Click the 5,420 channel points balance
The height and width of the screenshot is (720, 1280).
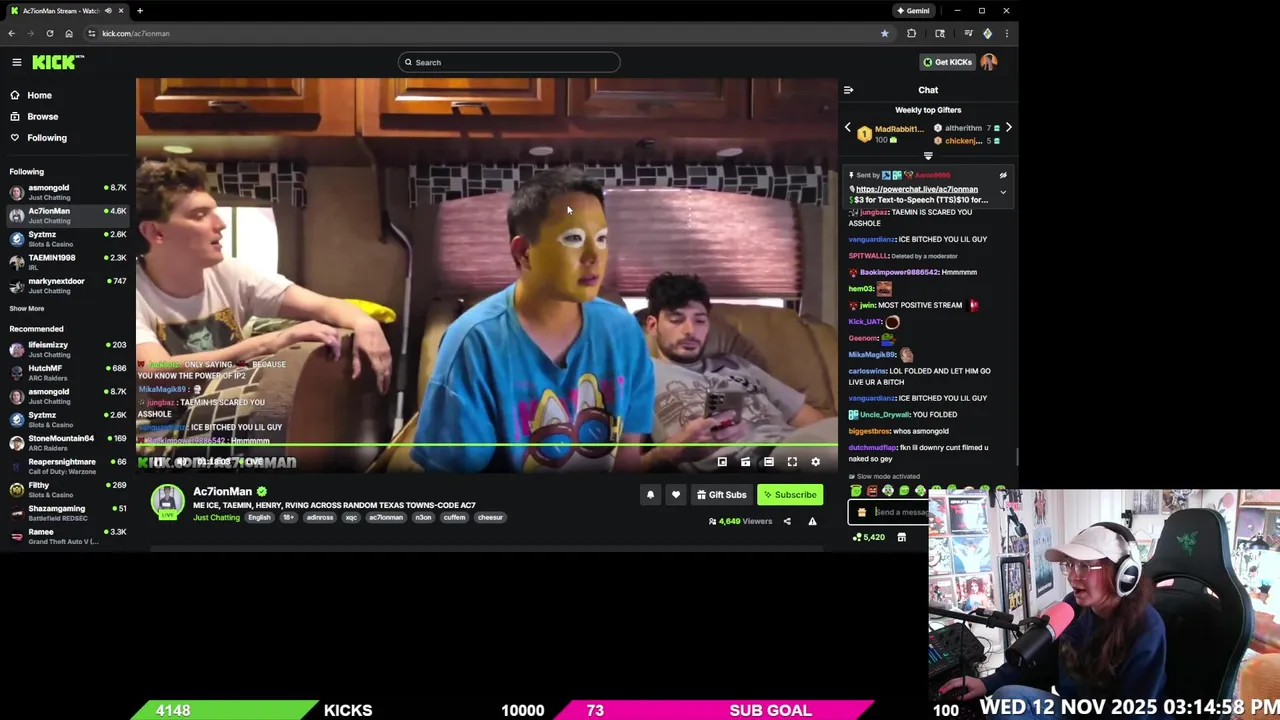coord(869,537)
